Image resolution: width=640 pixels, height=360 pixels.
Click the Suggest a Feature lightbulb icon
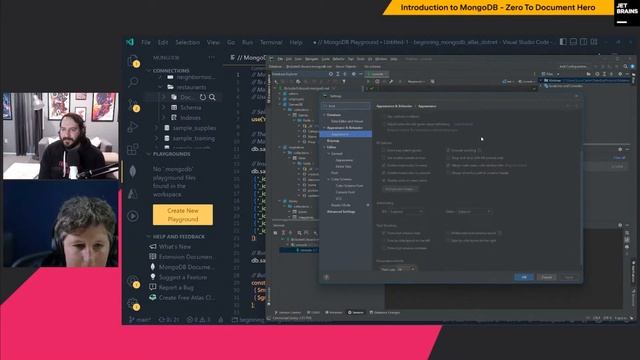click(x=153, y=277)
